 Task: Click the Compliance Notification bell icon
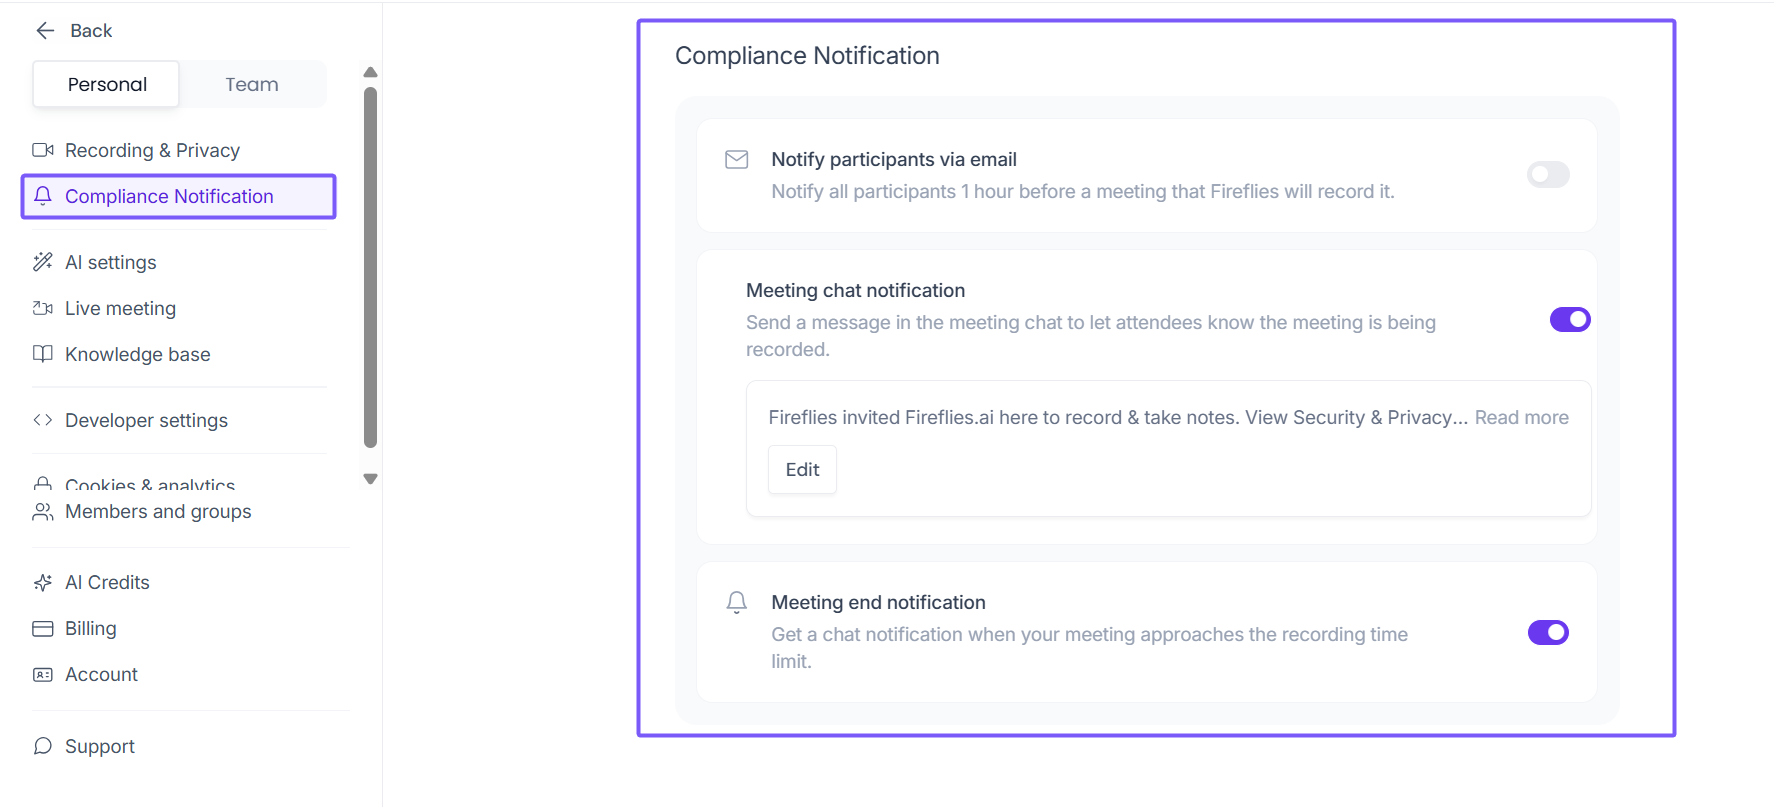[43, 196]
